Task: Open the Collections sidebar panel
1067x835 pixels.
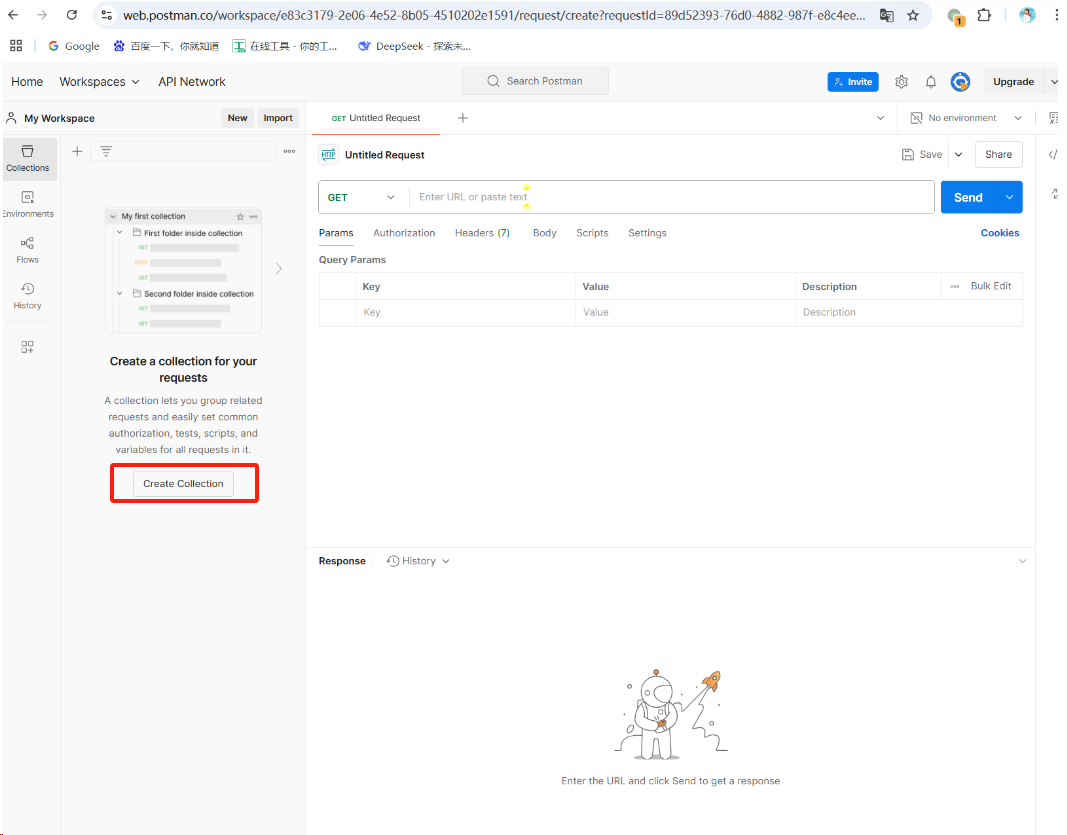Action: 28,159
